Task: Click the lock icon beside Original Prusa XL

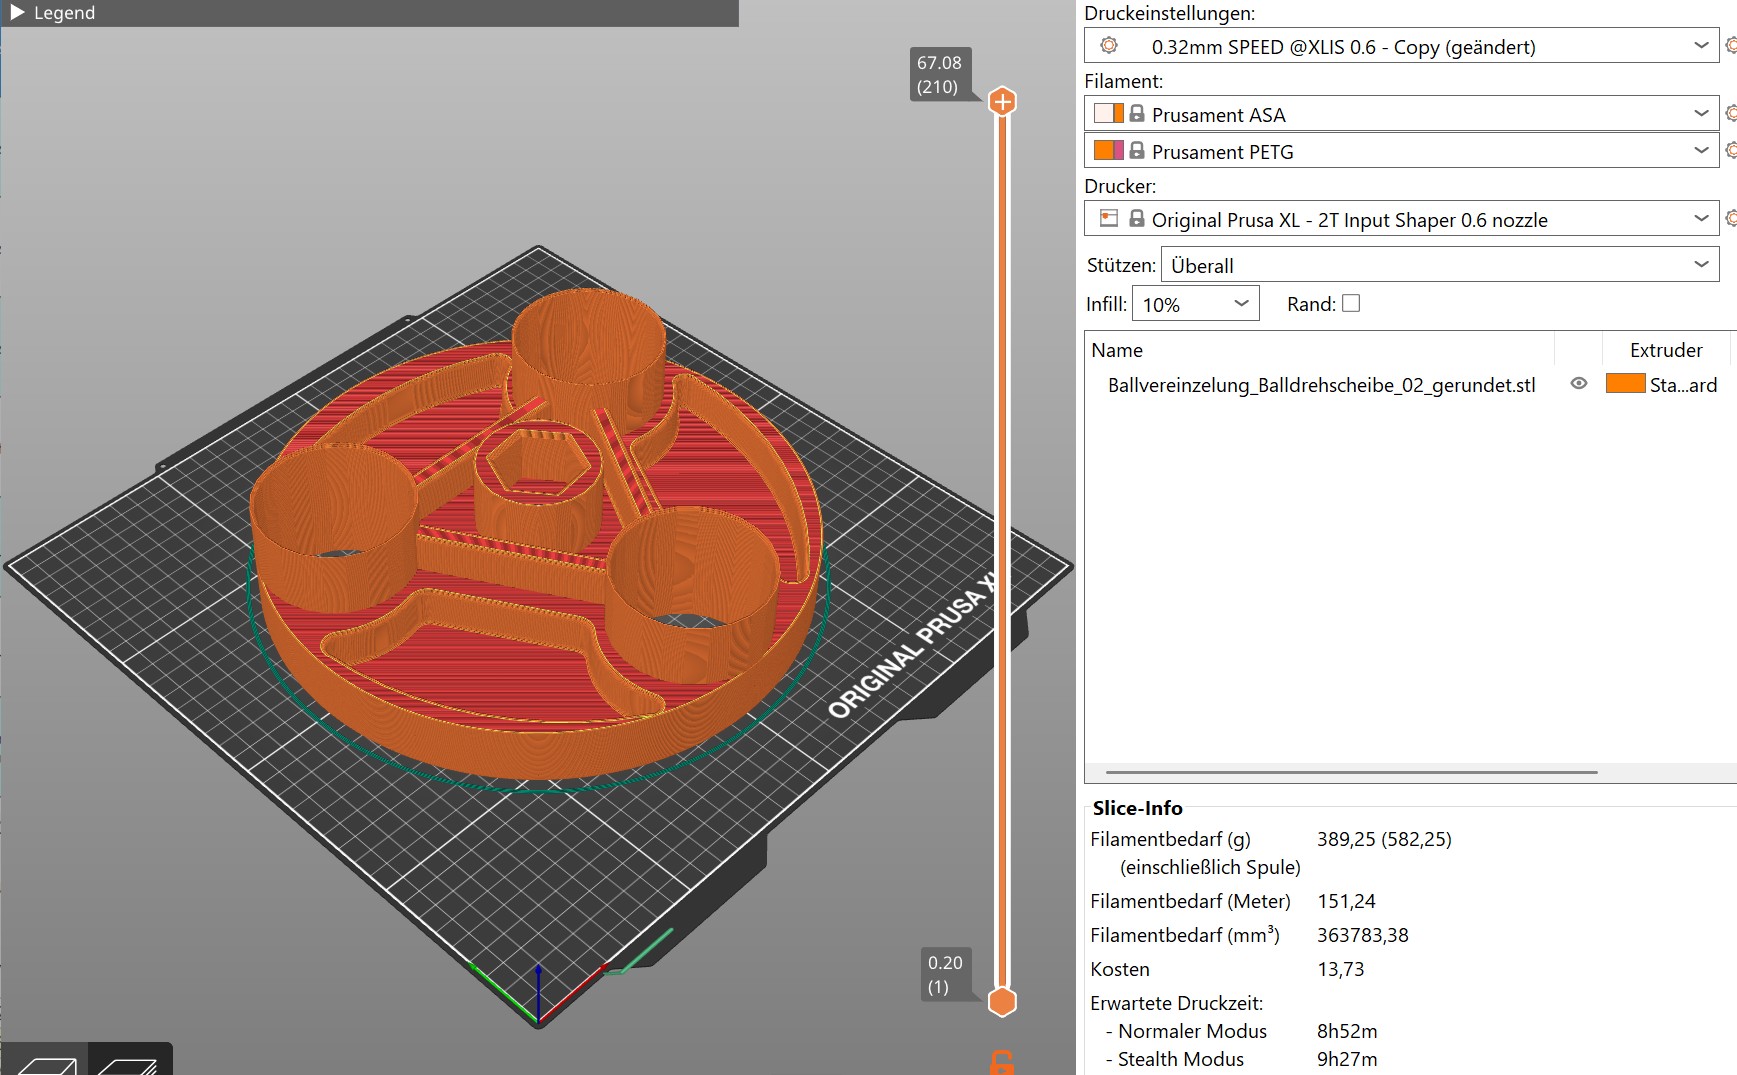Action: pos(1137,218)
